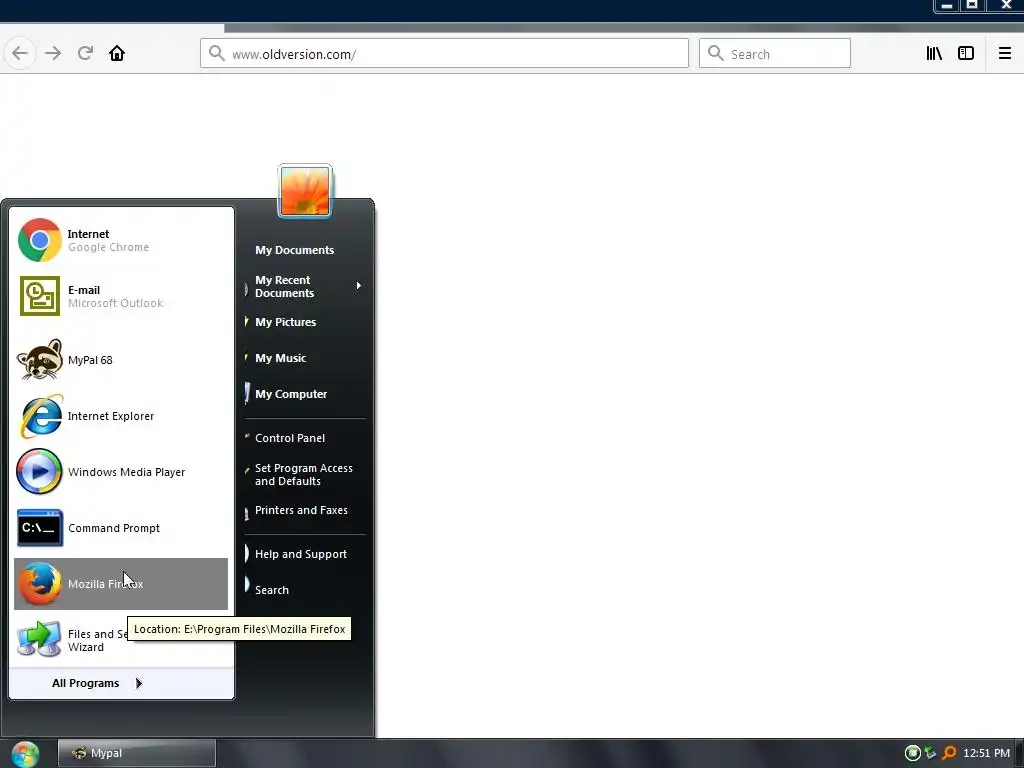Click the orange magnifier tray icon

click(949, 753)
